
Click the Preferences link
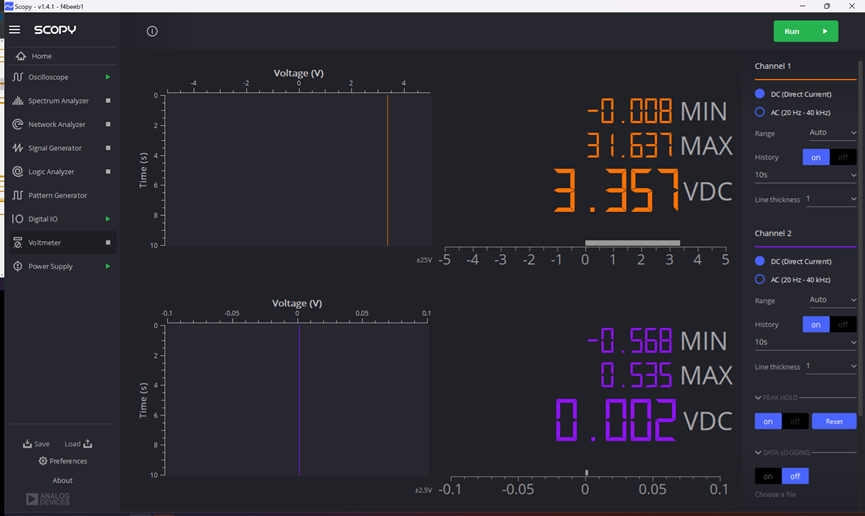[68, 461]
